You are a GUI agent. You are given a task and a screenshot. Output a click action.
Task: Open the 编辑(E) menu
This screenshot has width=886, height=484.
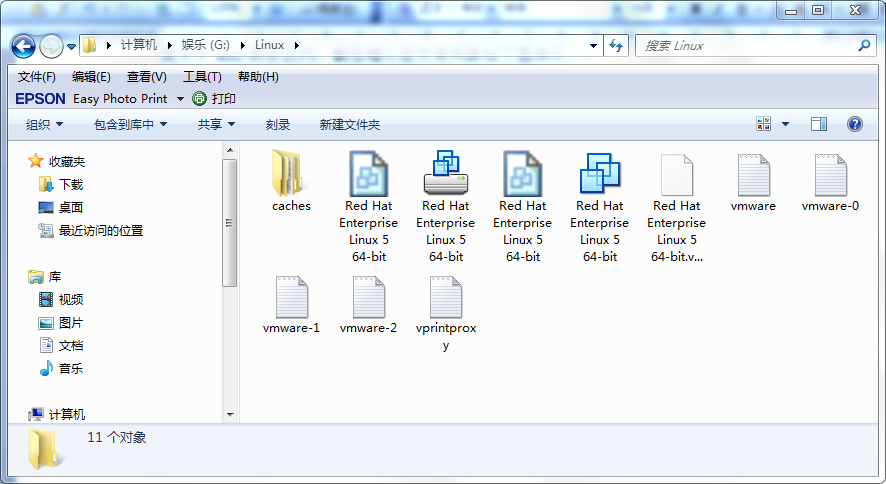click(91, 77)
